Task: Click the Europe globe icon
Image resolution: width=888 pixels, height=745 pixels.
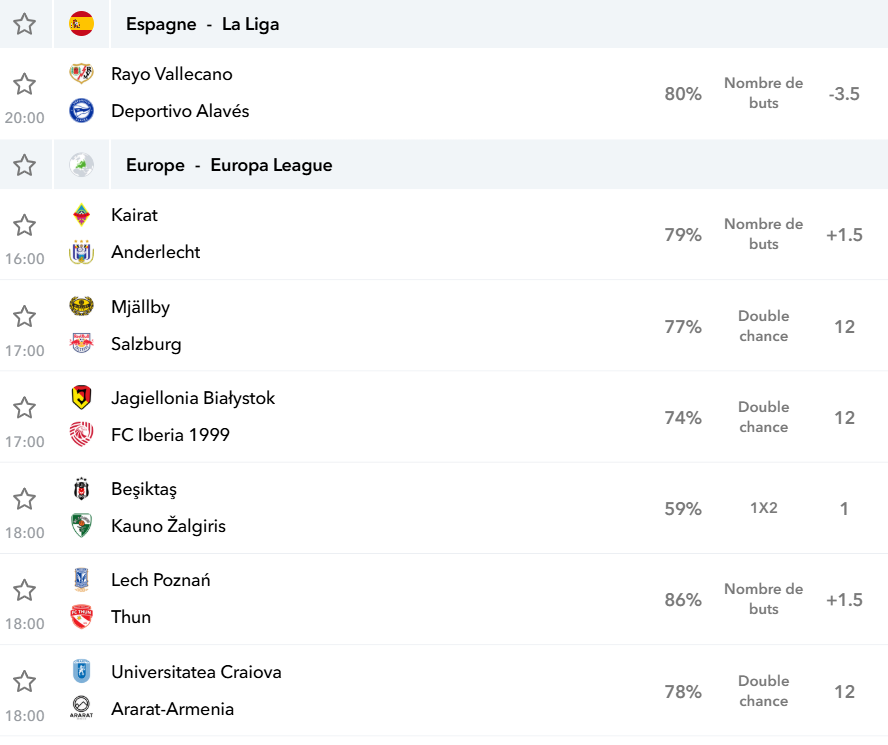Action: (82, 165)
